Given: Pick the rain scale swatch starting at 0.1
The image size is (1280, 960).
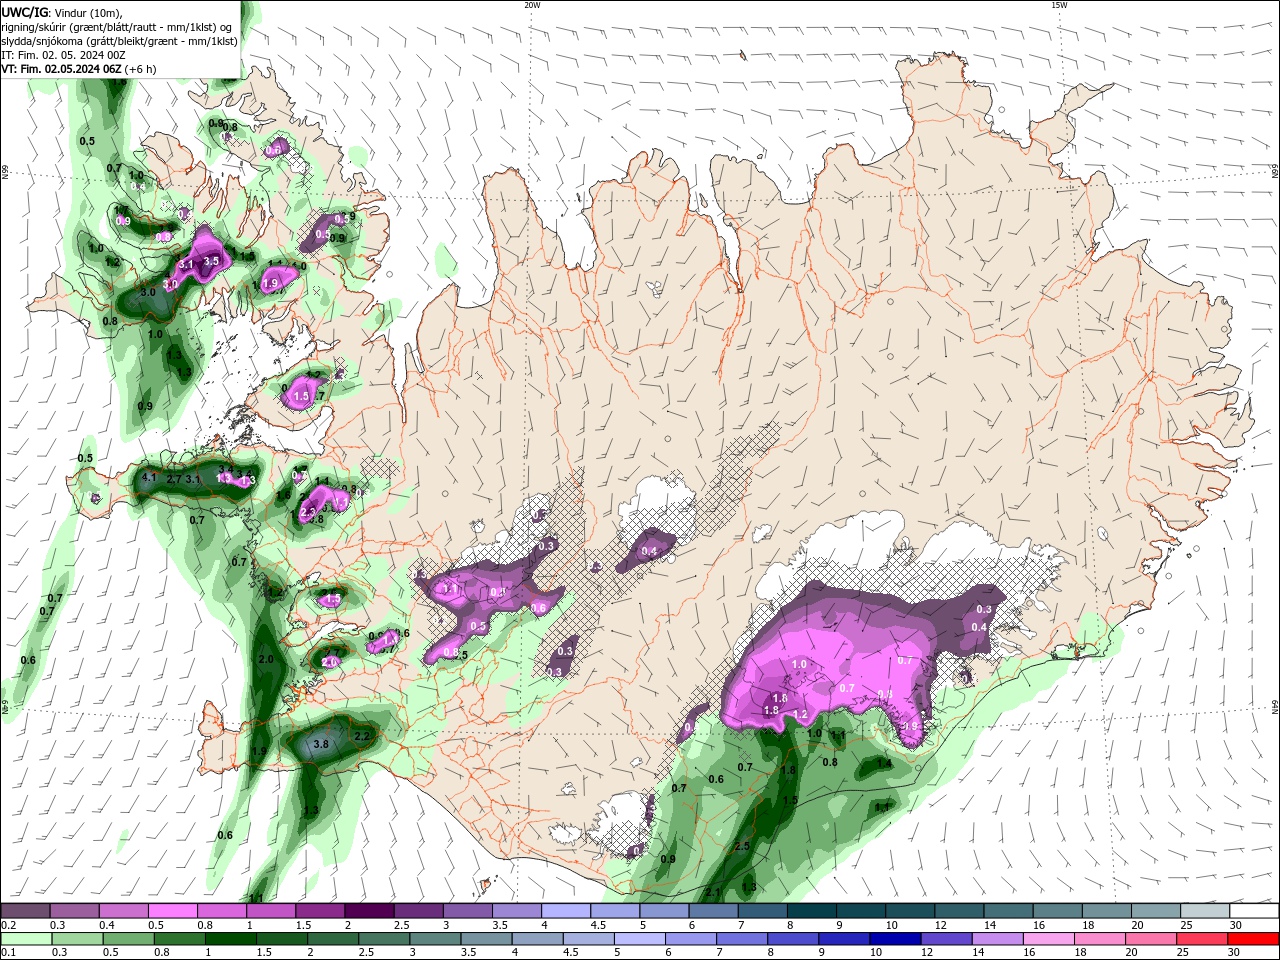Looking at the screenshot, I should [x=26, y=939].
